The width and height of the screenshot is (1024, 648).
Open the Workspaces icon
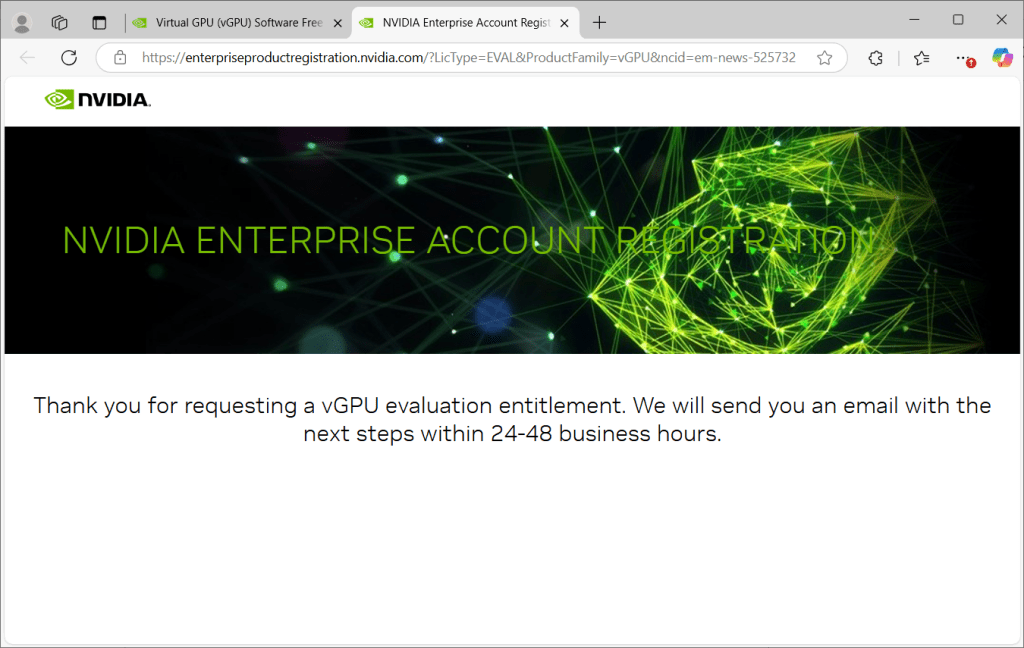60,22
